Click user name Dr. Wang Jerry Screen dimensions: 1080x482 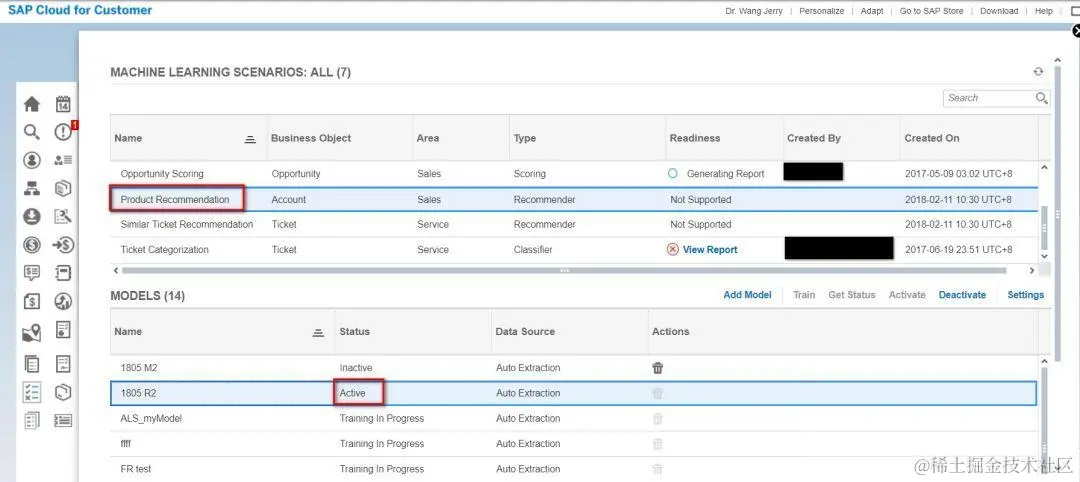click(754, 11)
